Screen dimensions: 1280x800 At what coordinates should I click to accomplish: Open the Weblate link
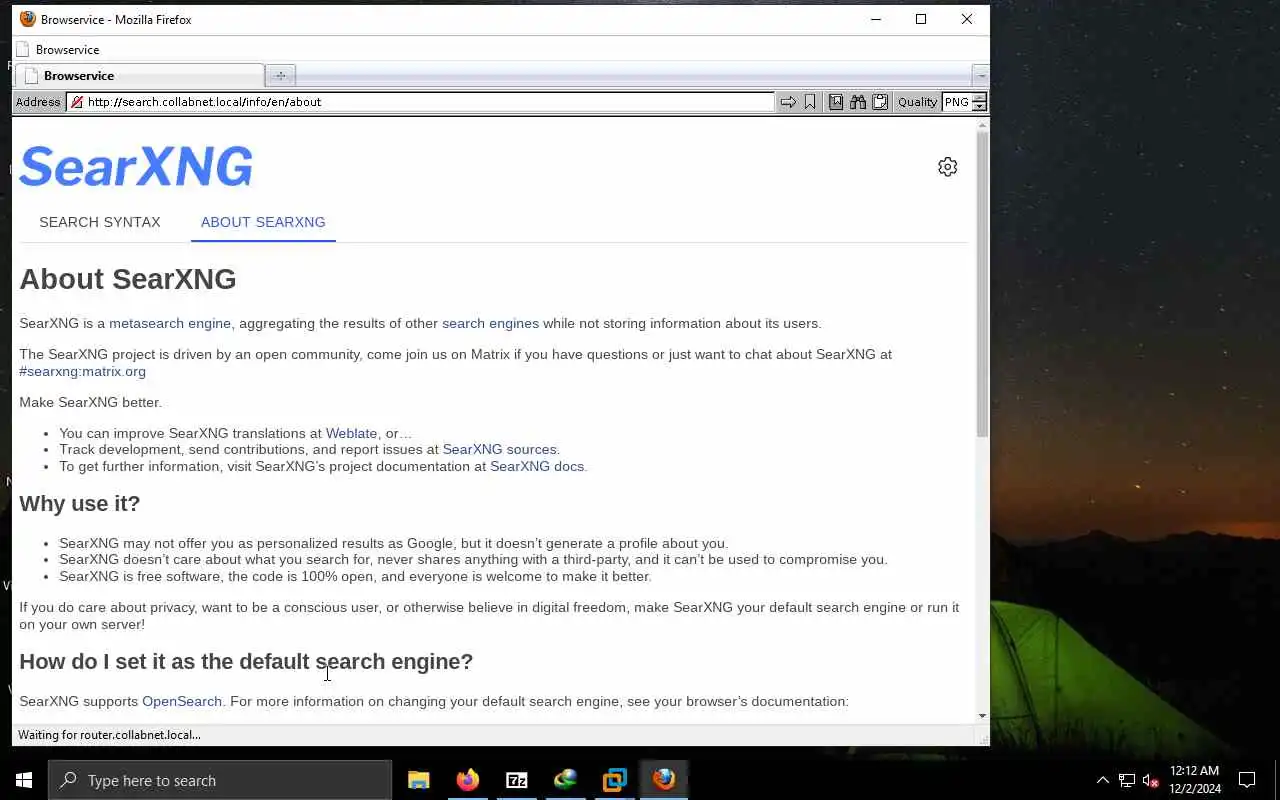[x=351, y=433]
